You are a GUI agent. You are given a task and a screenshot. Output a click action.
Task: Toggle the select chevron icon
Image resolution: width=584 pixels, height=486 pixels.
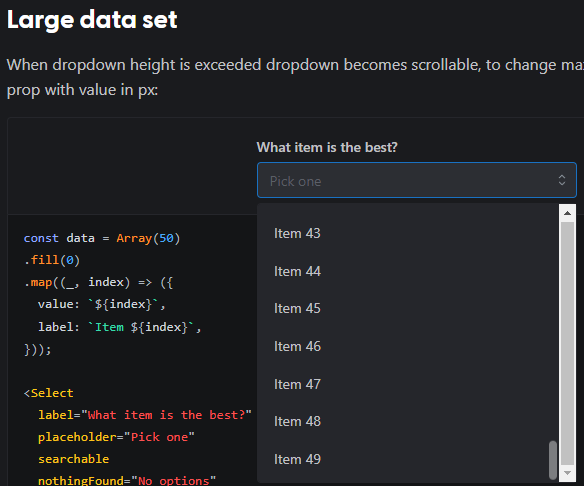pyautogui.click(x=562, y=180)
